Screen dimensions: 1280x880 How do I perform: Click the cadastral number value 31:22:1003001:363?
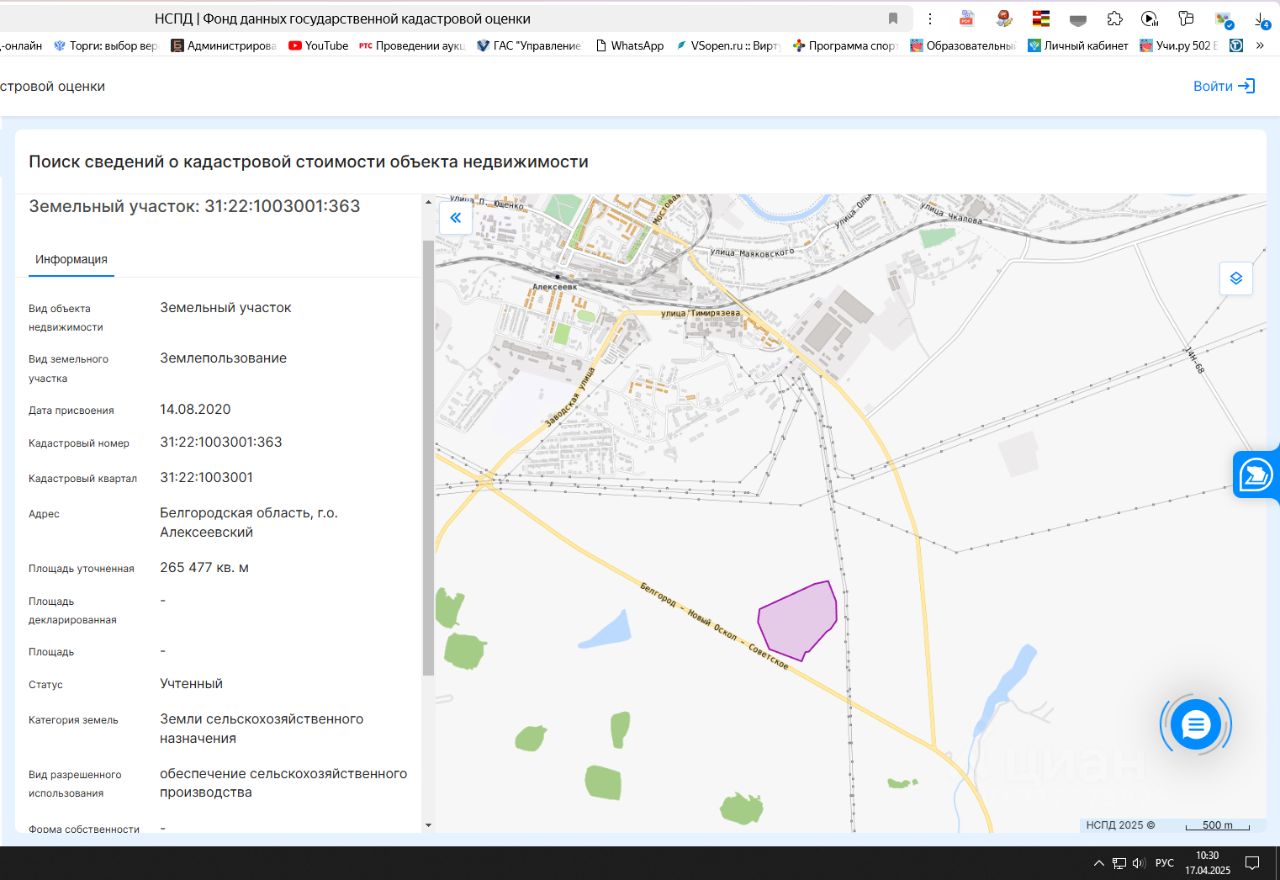pos(221,442)
